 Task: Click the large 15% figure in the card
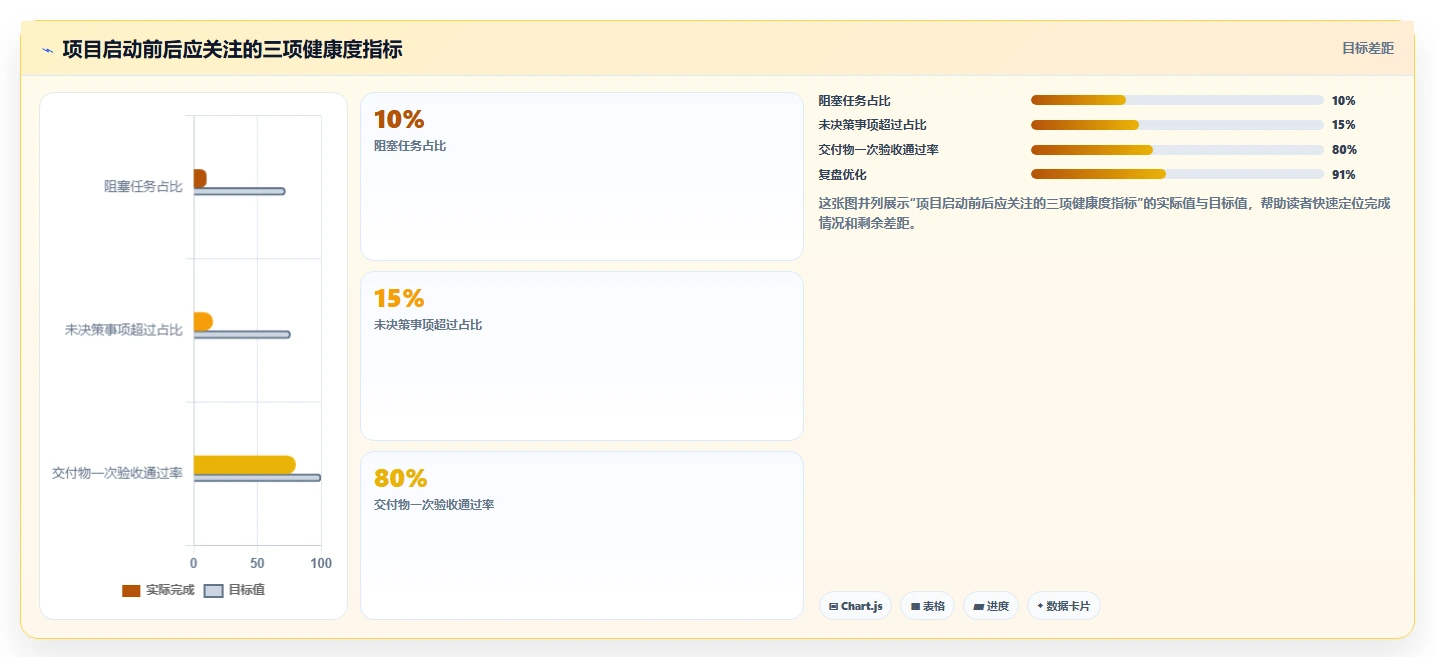click(399, 299)
